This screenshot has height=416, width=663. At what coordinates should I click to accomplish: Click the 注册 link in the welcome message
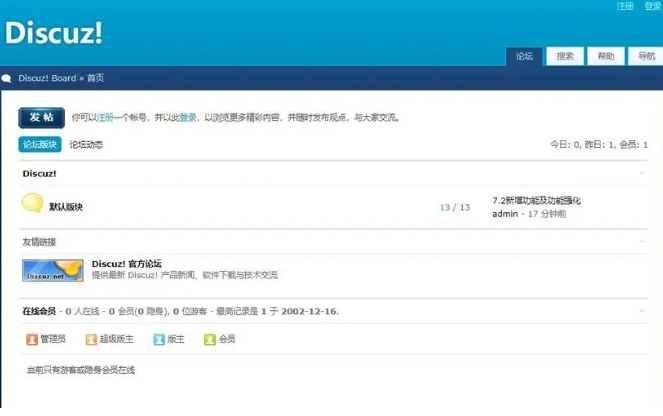click(x=106, y=118)
